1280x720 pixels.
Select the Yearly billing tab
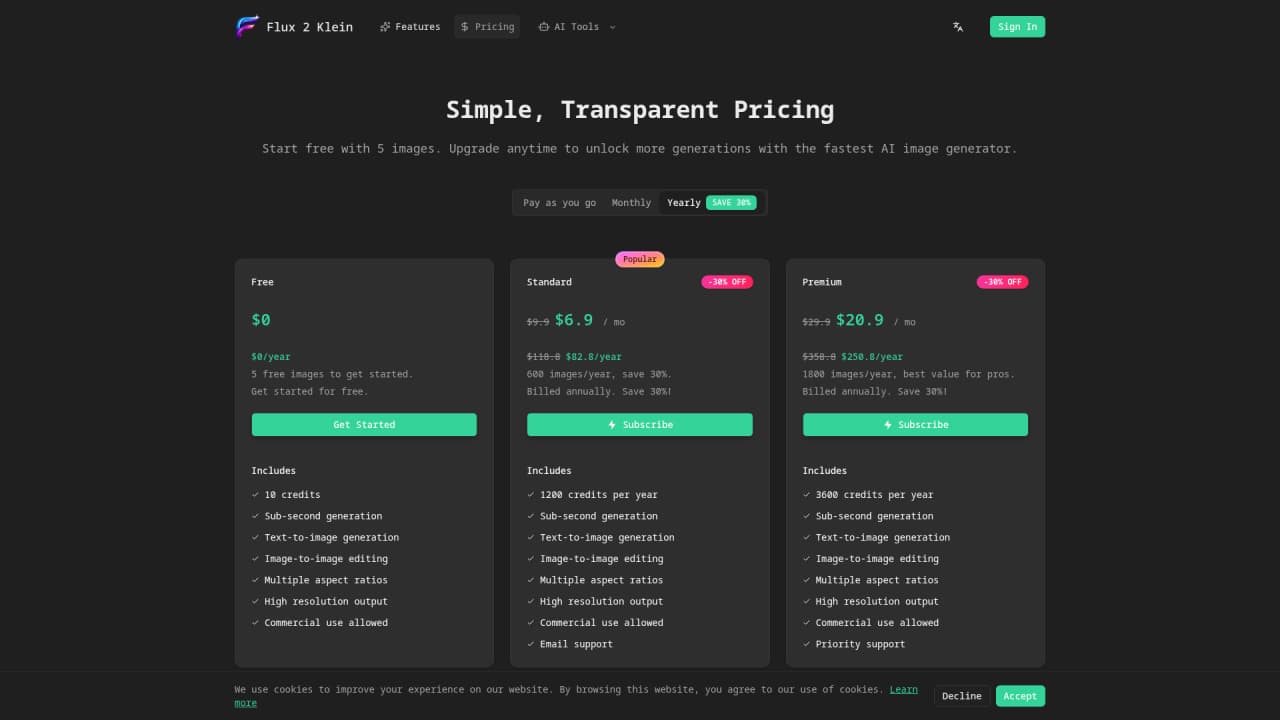(x=711, y=203)
